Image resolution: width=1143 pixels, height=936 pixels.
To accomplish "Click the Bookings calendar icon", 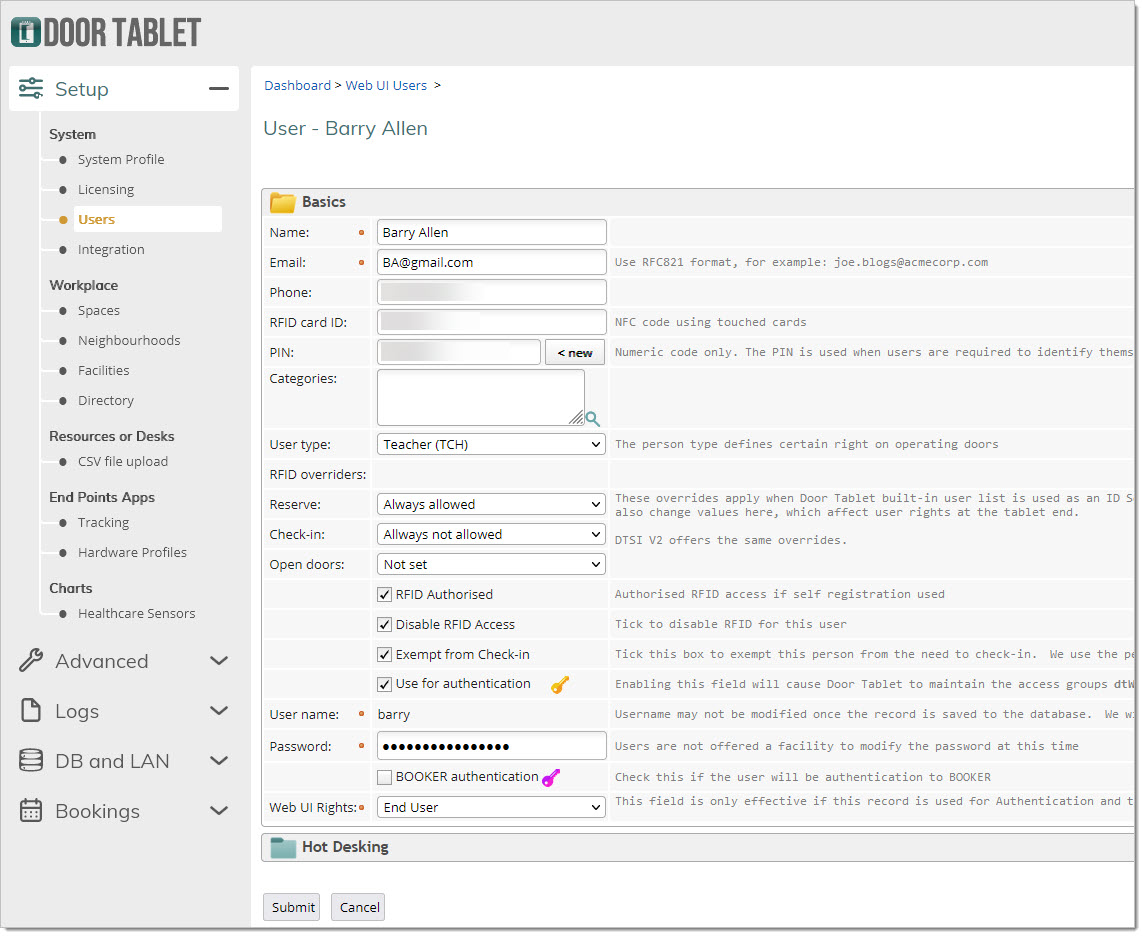I will [x=31, y=811].
